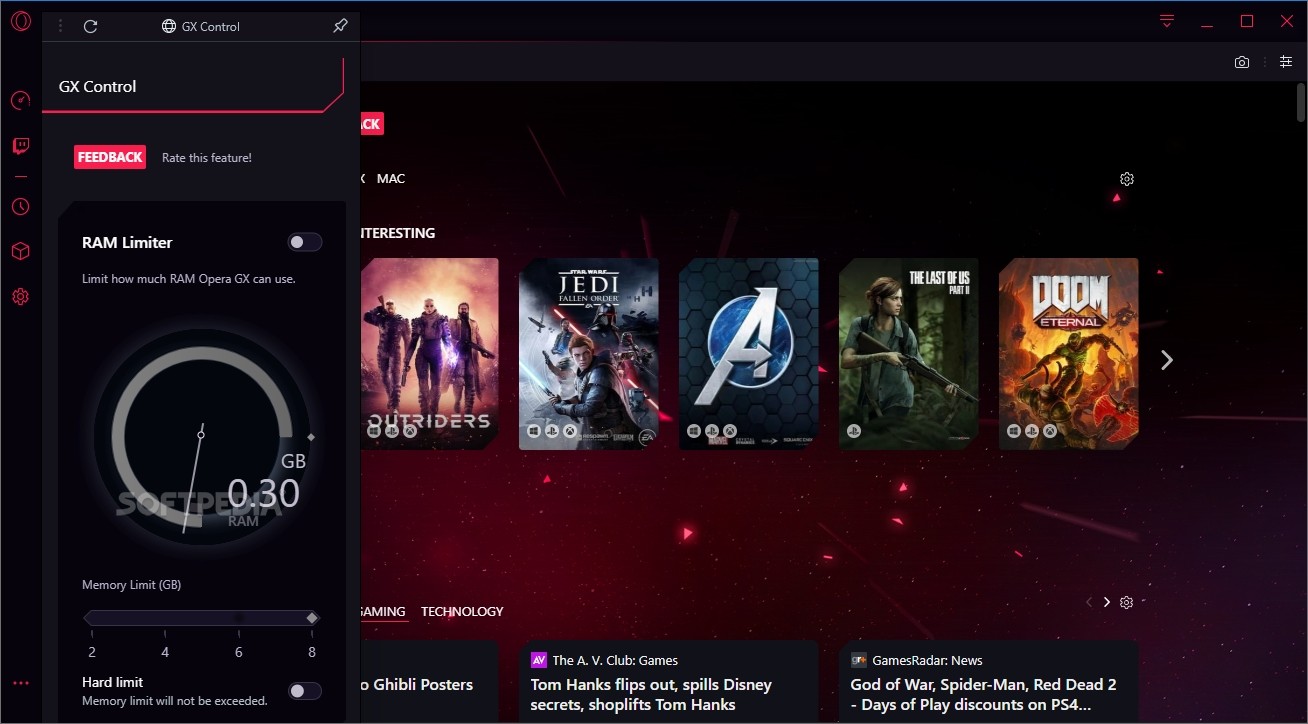The width and height of the screenshot is (1308, 724).
Task: Open The Last of Us Part II cover
Action: coord(909,354)
